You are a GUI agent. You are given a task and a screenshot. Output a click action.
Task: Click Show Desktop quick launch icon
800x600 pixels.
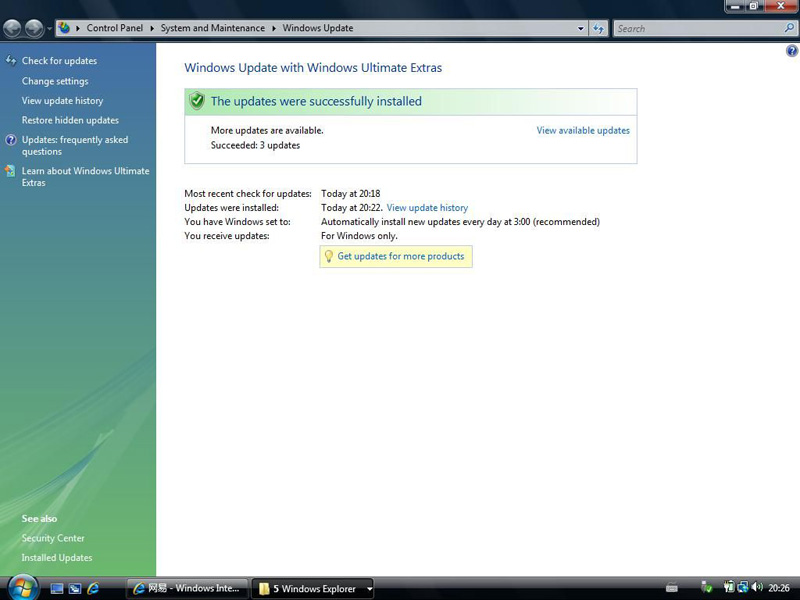tap(57, 589)
